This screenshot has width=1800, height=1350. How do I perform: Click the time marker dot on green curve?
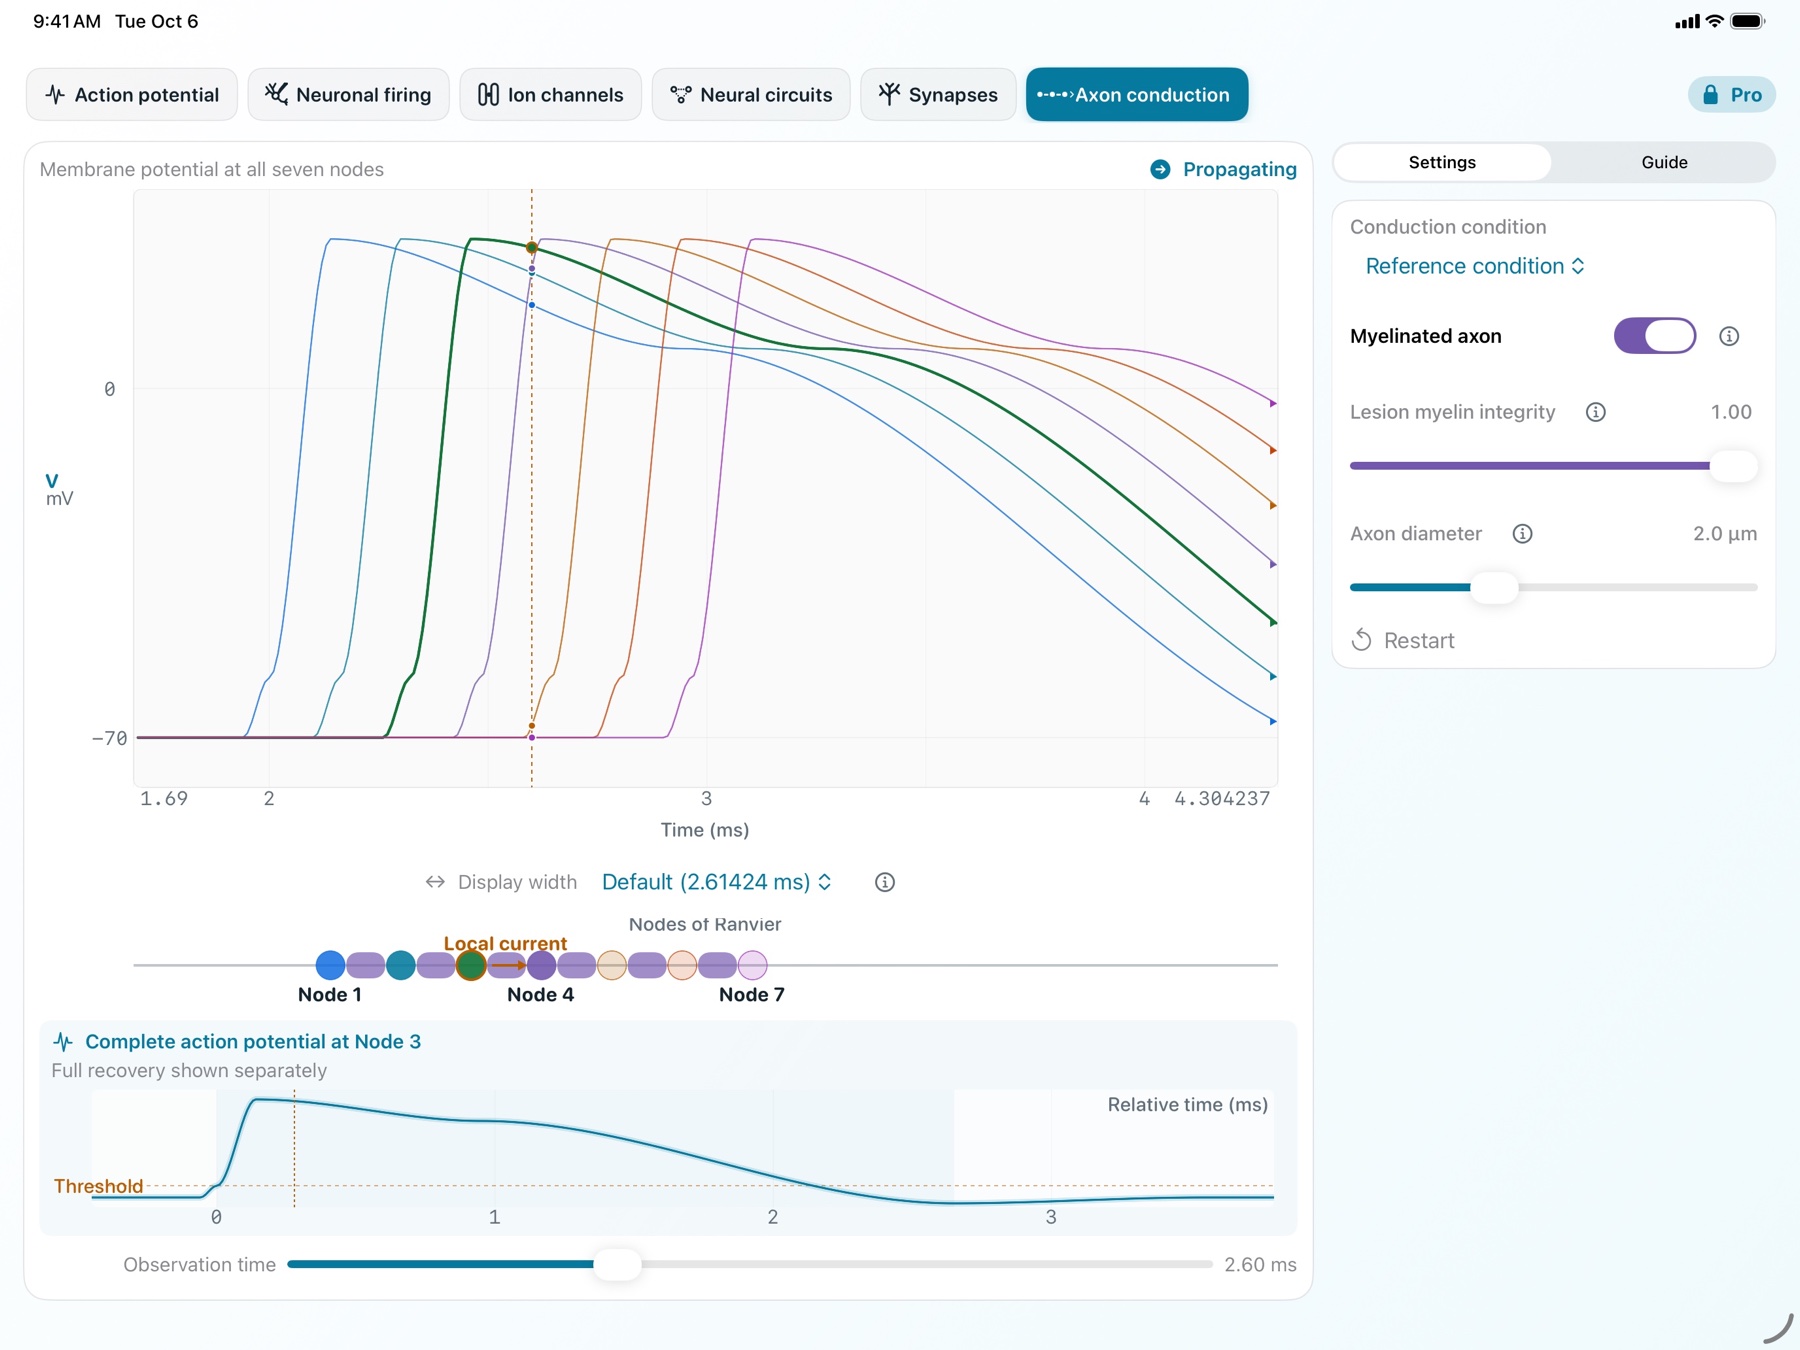coord(532,247)
